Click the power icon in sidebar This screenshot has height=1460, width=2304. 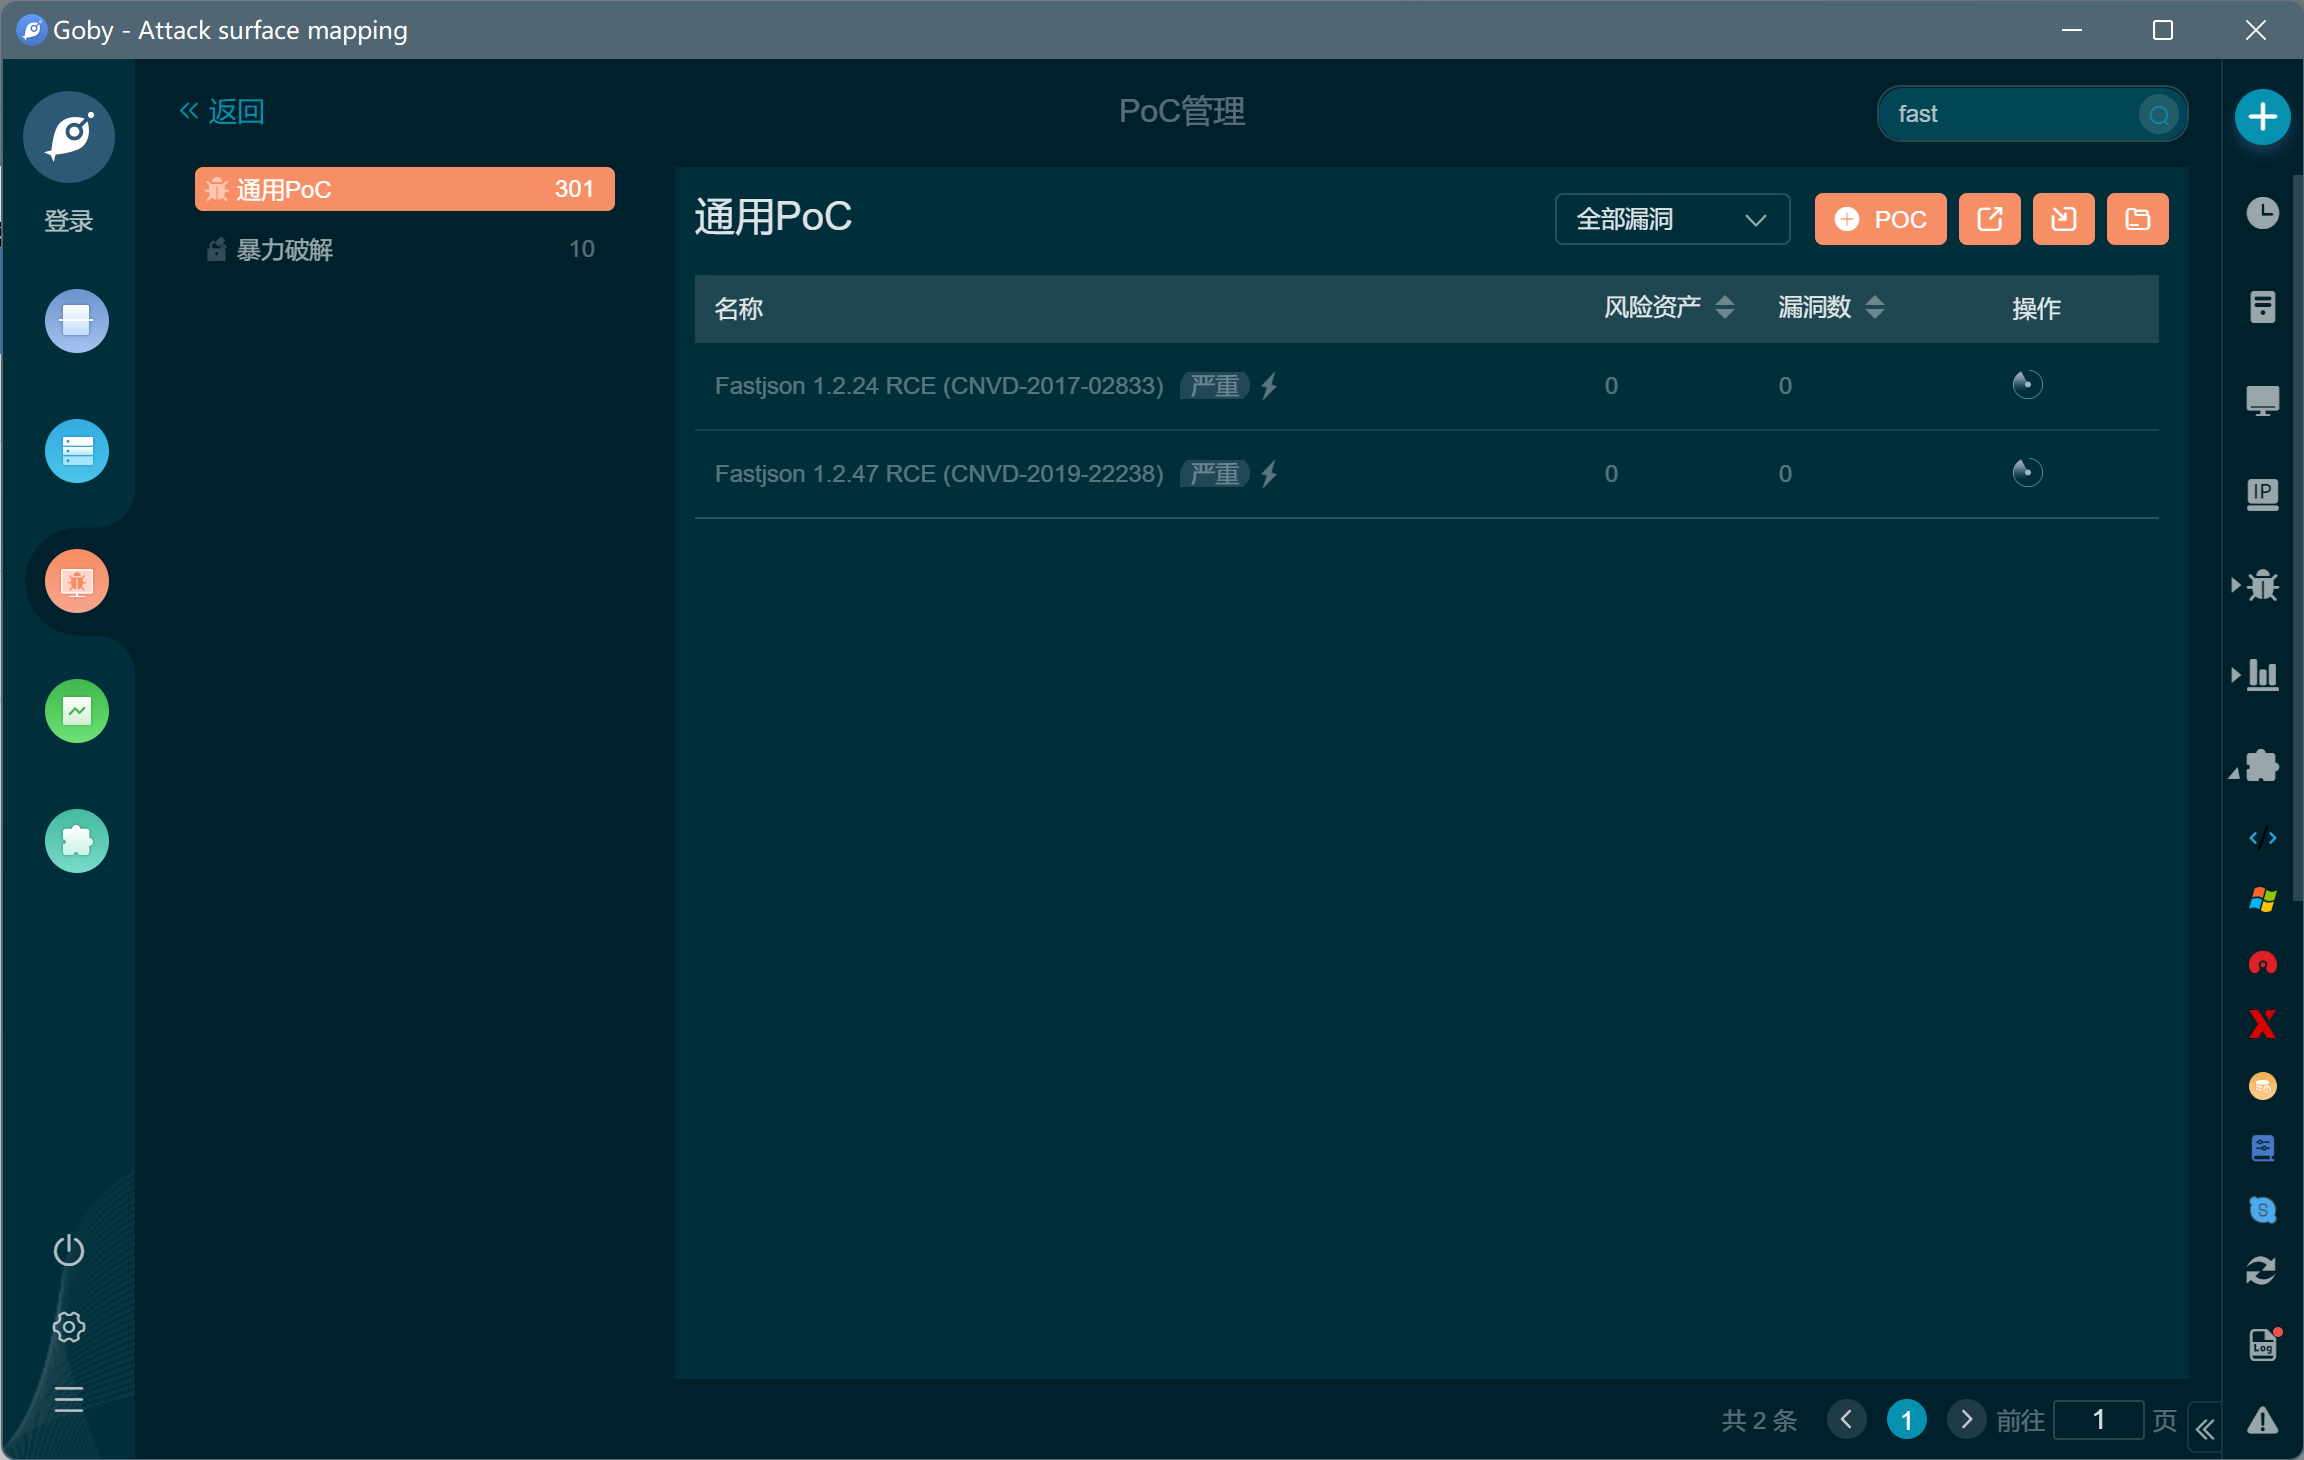[69, 1250]
